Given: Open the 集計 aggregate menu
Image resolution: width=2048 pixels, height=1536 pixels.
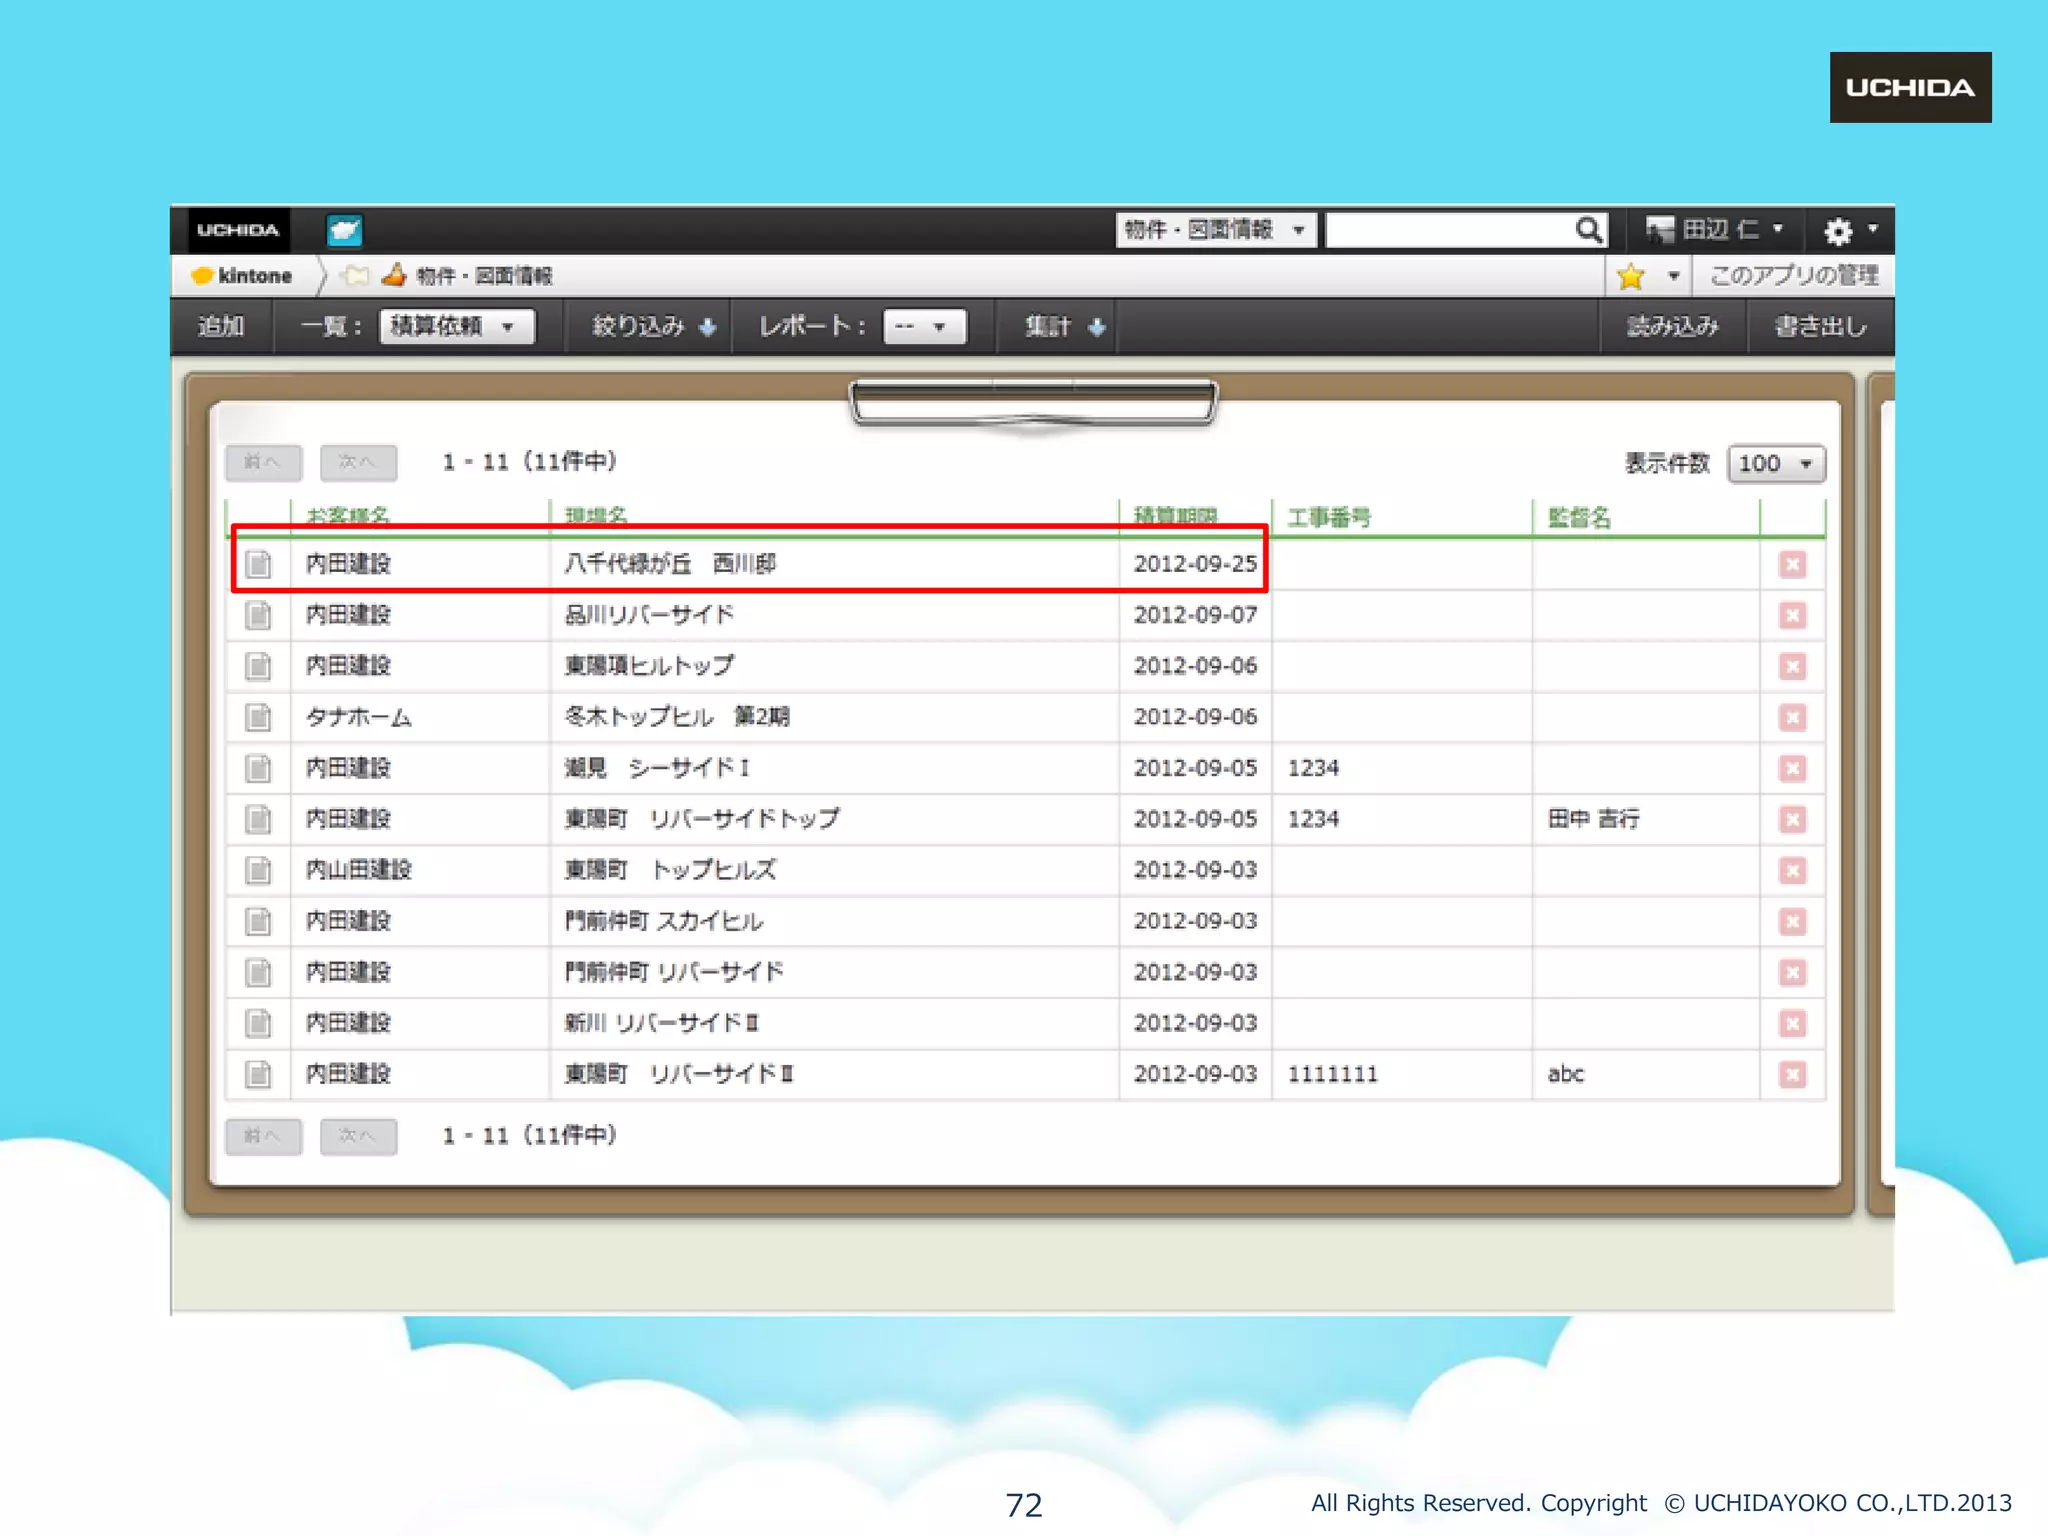Looking at the screenshot, I should [1063, 326].
